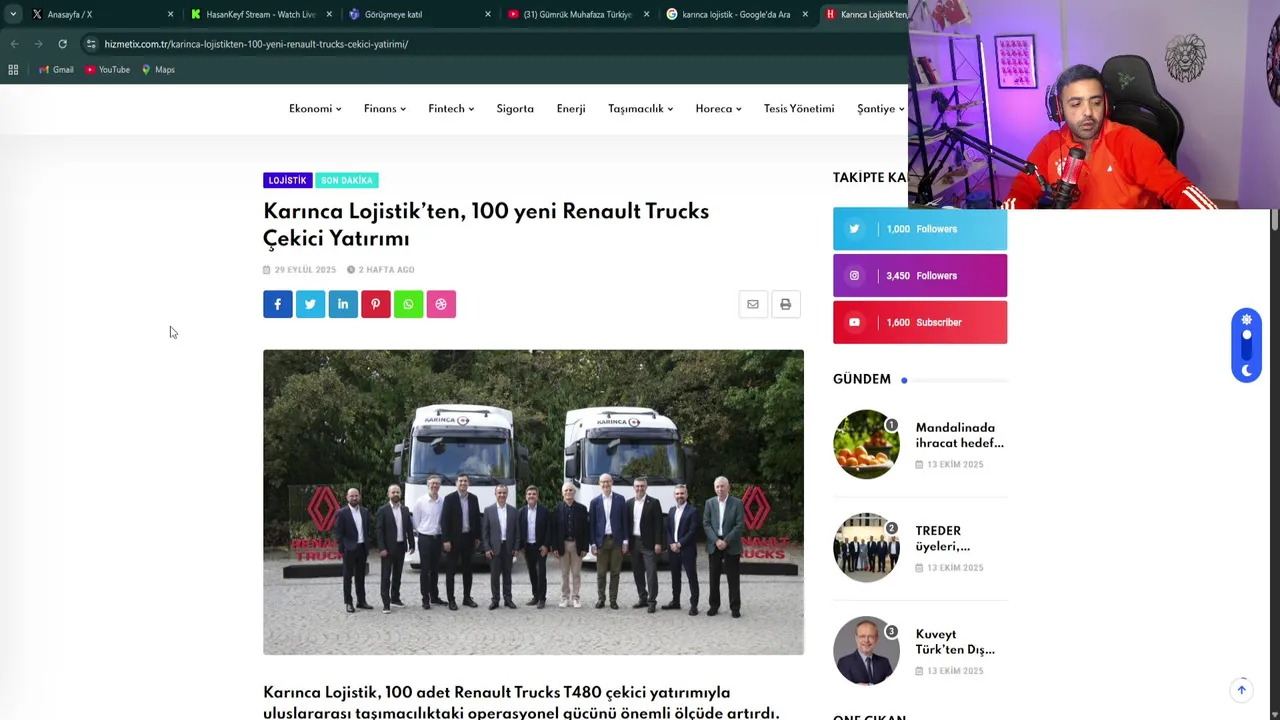Switch to HasanKeyf Stream tab
The width and height of the screenshot is (1280, 720).
[260, 14]
